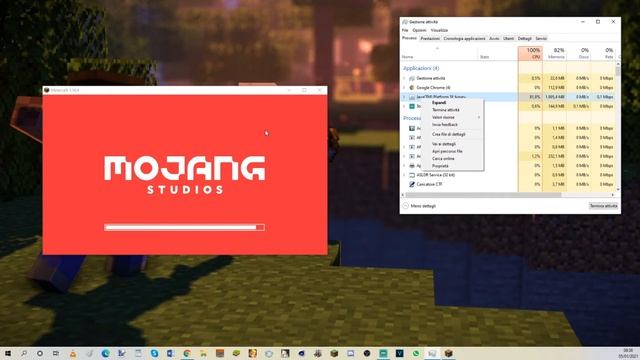Click Gestione attività row icon

[x=412, y=78]
